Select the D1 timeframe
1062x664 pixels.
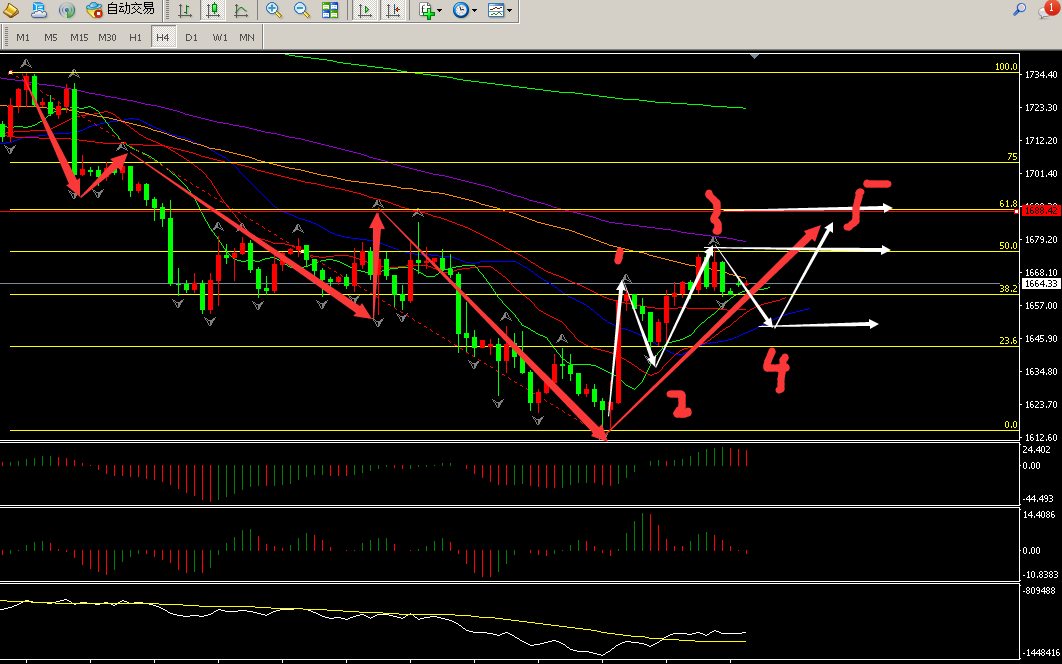point(191,37)
